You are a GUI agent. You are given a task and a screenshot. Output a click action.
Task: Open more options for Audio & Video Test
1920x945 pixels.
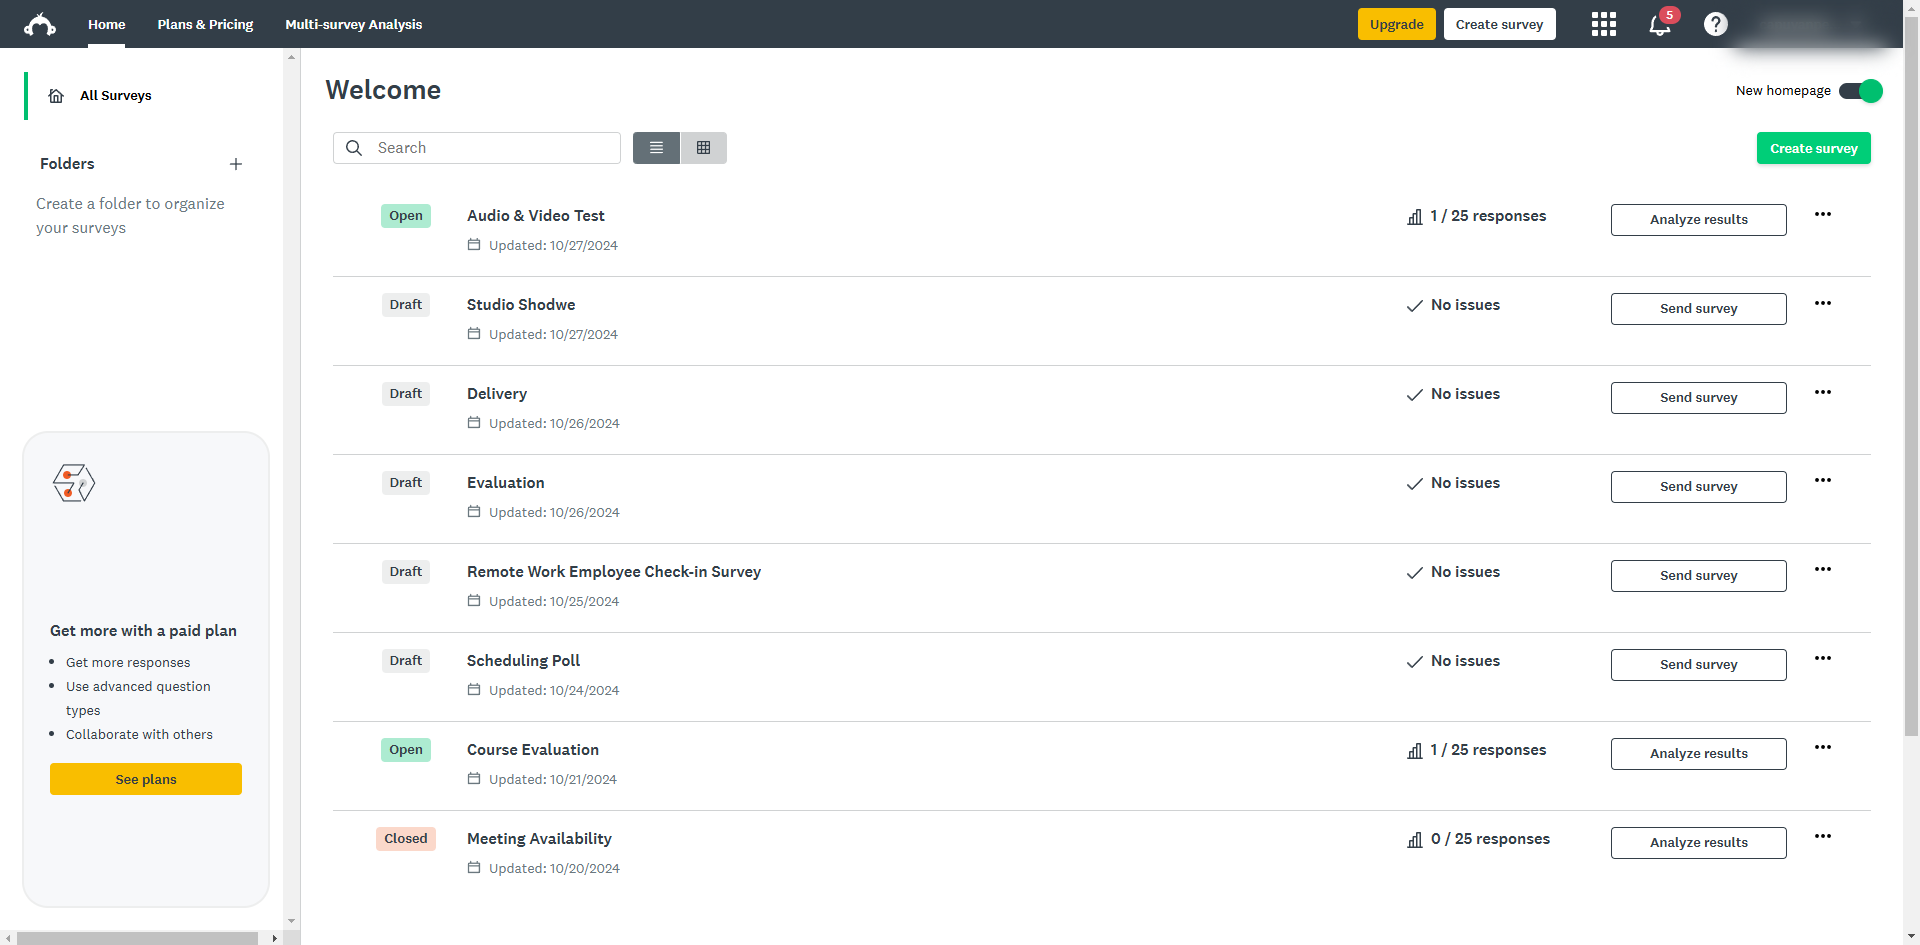1823,214
